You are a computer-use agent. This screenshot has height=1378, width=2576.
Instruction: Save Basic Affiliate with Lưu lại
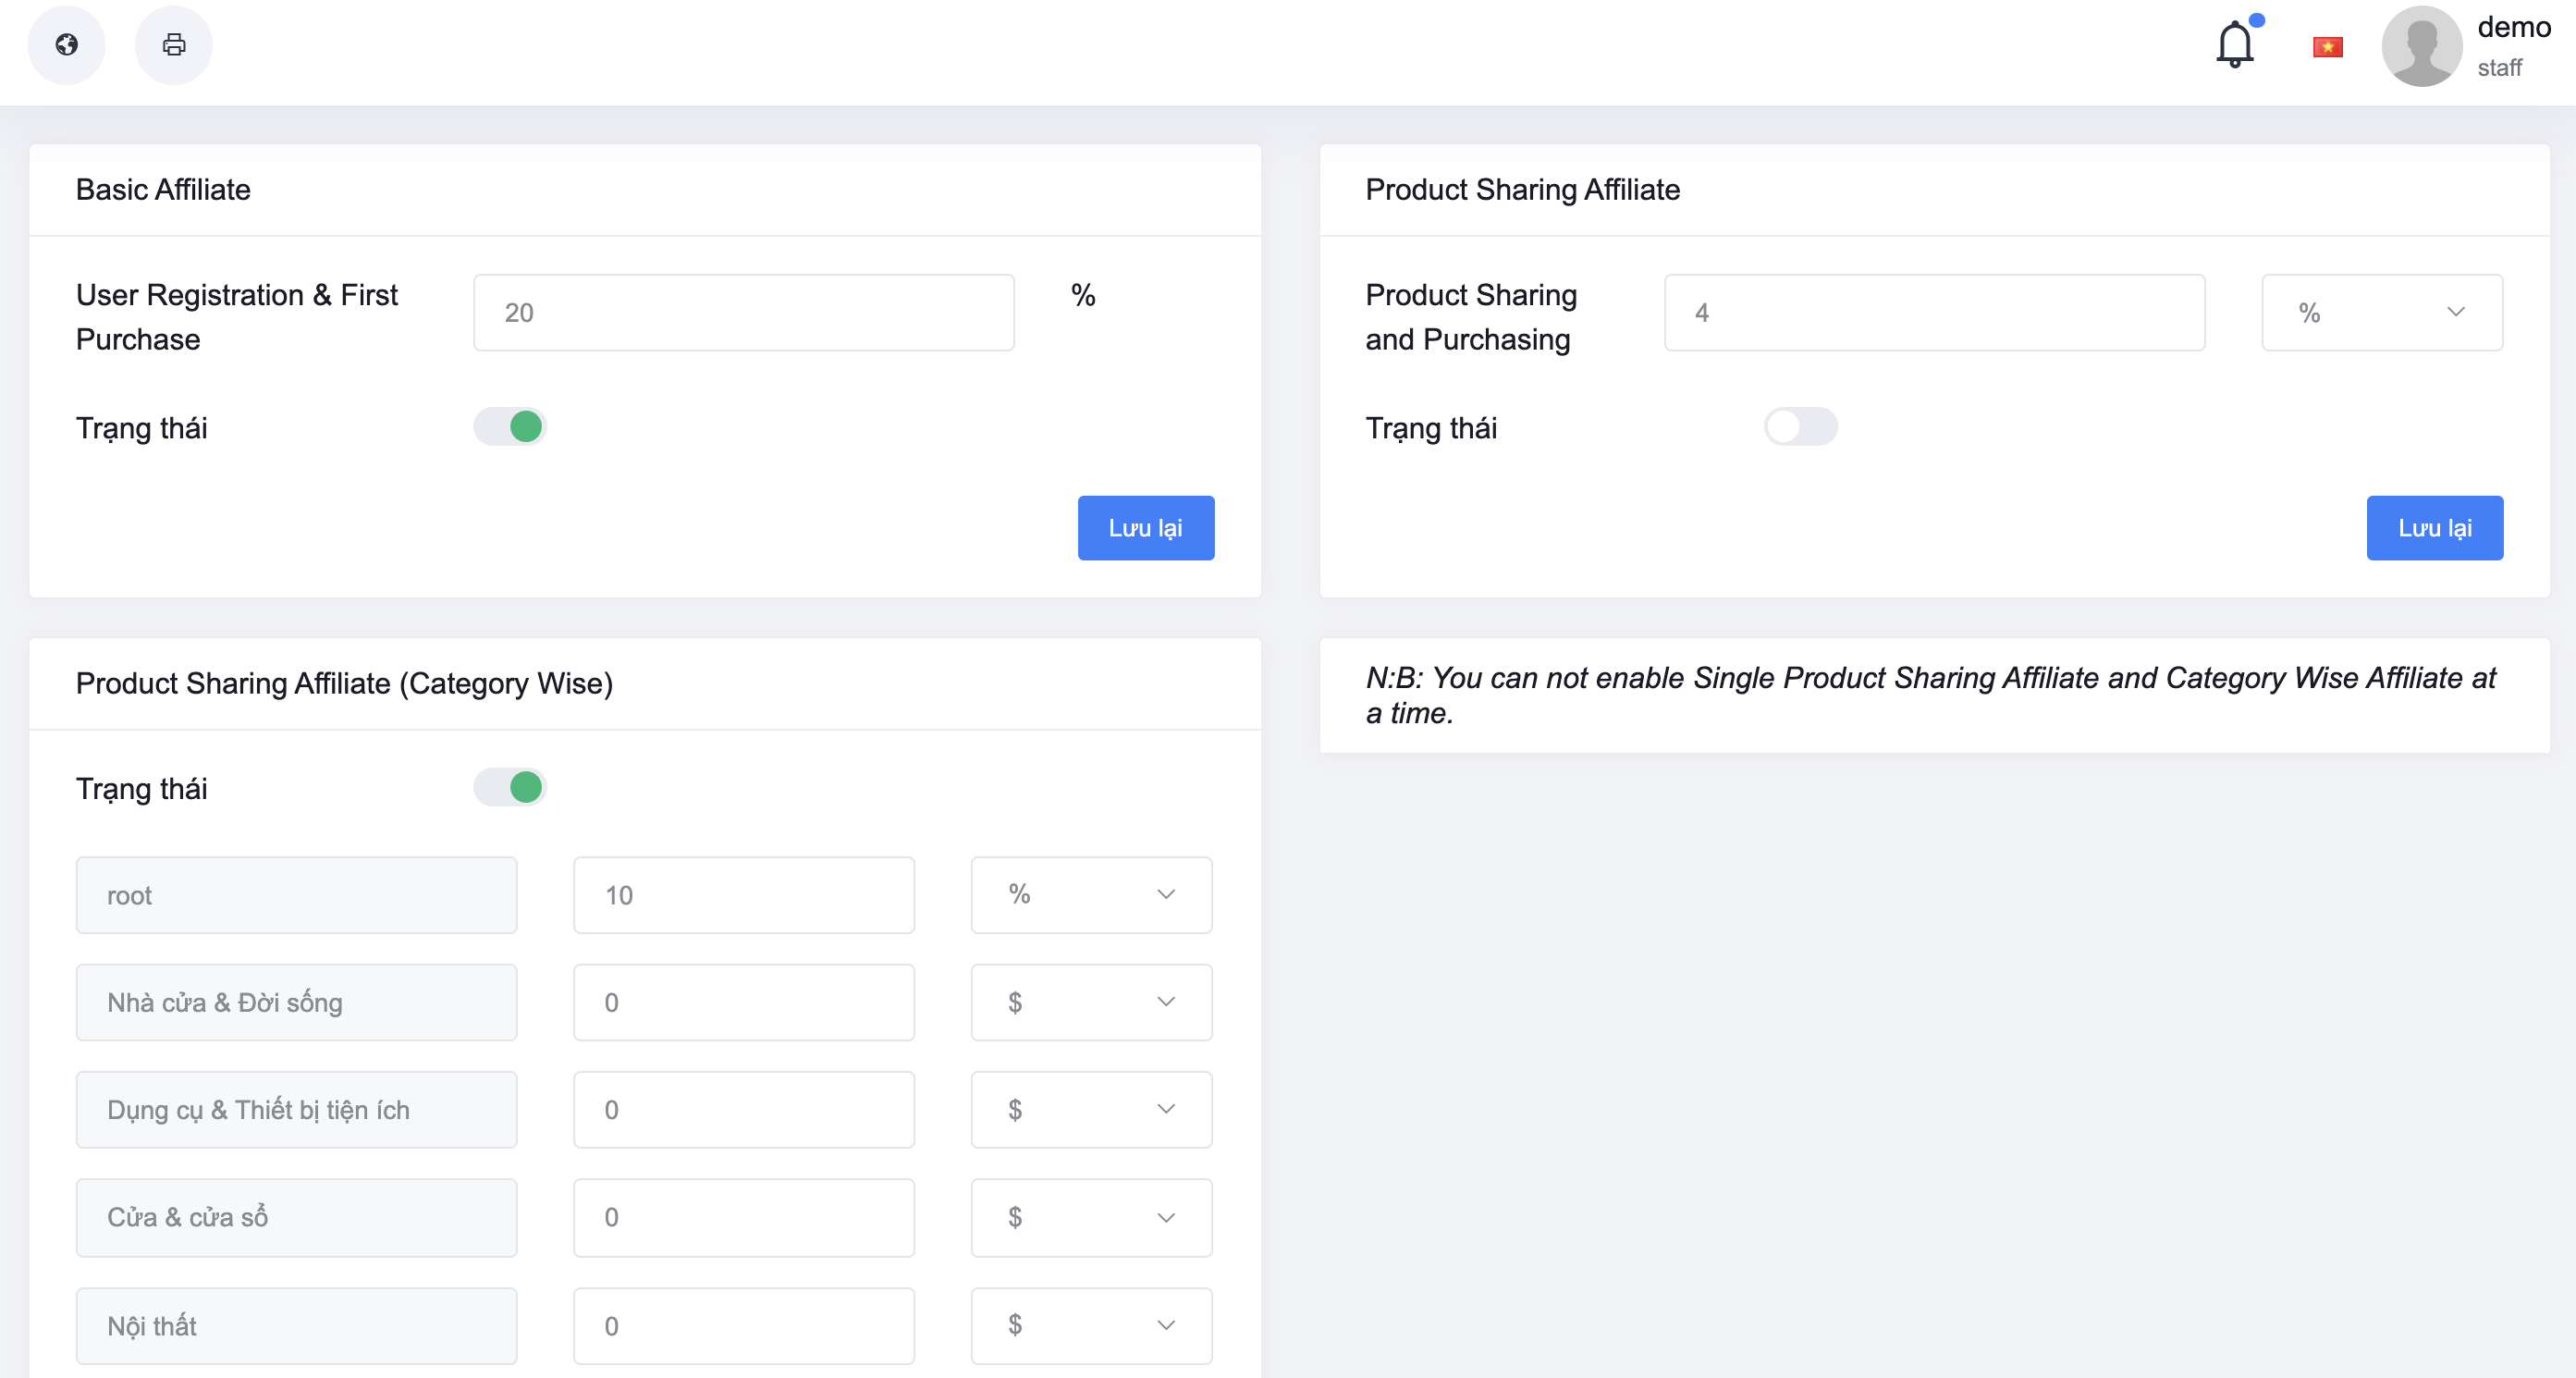[x=1146, y=528]
